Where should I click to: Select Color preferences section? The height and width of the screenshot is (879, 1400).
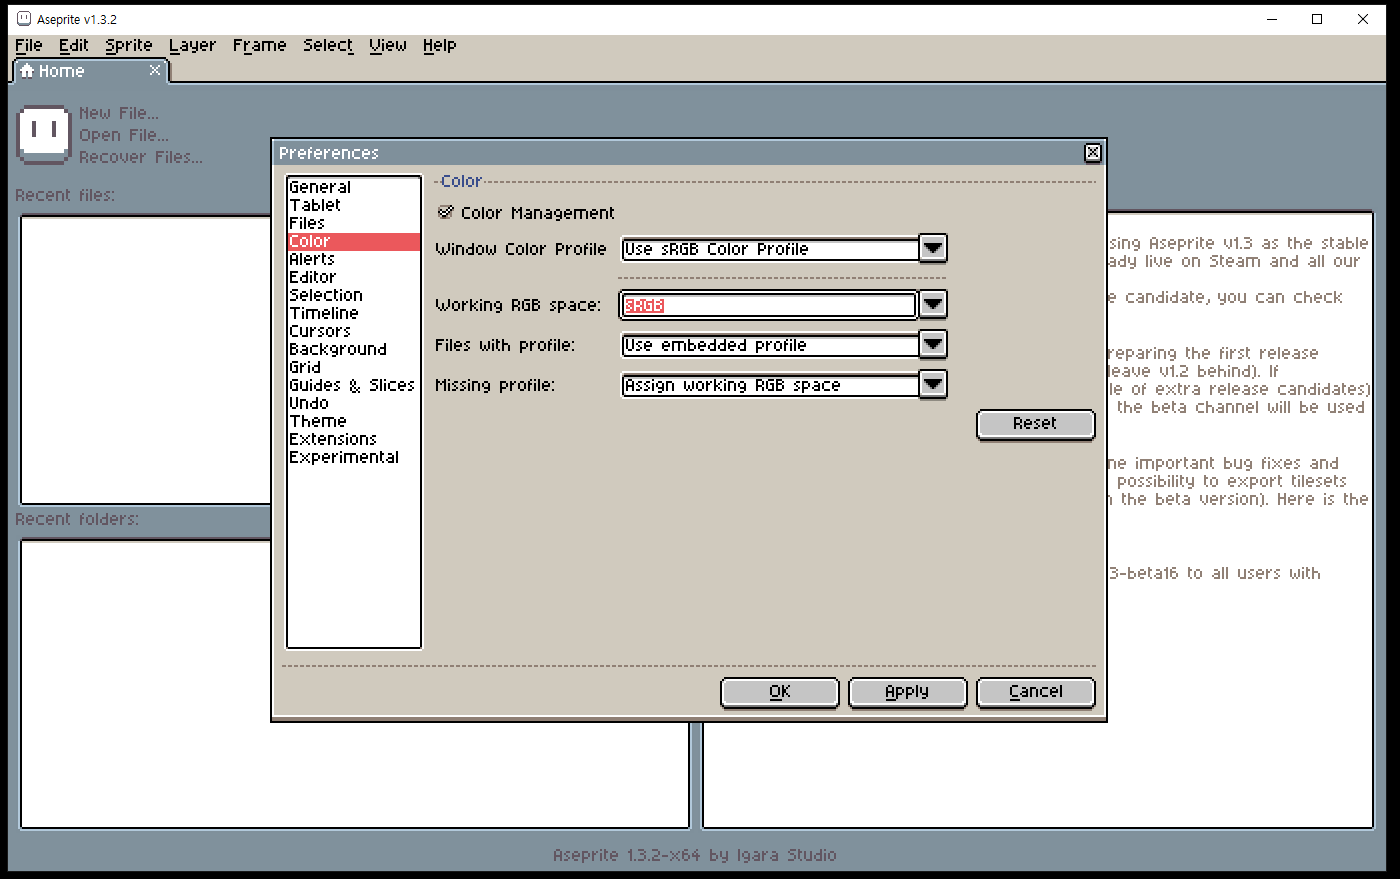click(x=354, y=241)
